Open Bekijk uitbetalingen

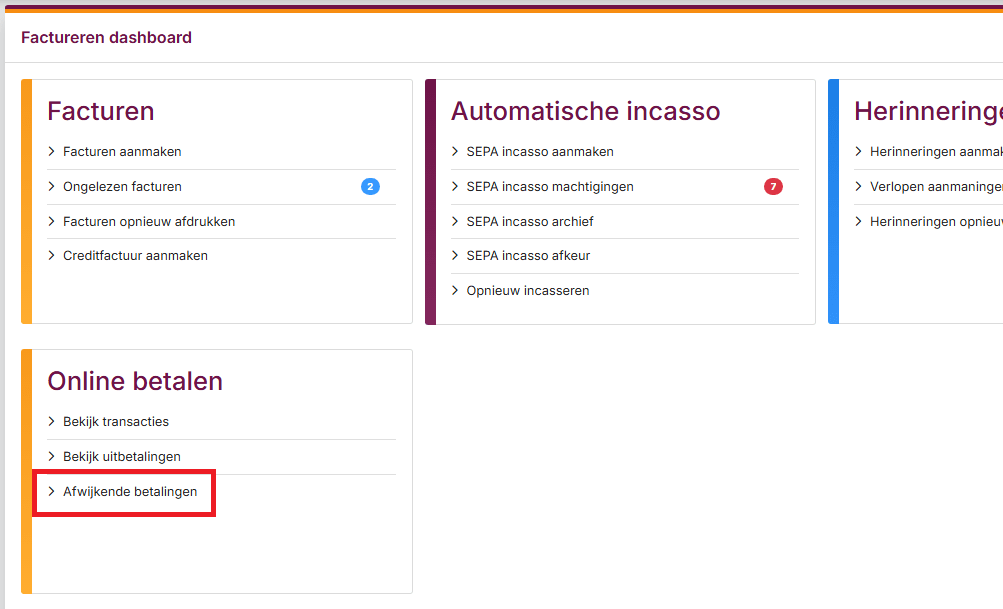tap(122, 457)
